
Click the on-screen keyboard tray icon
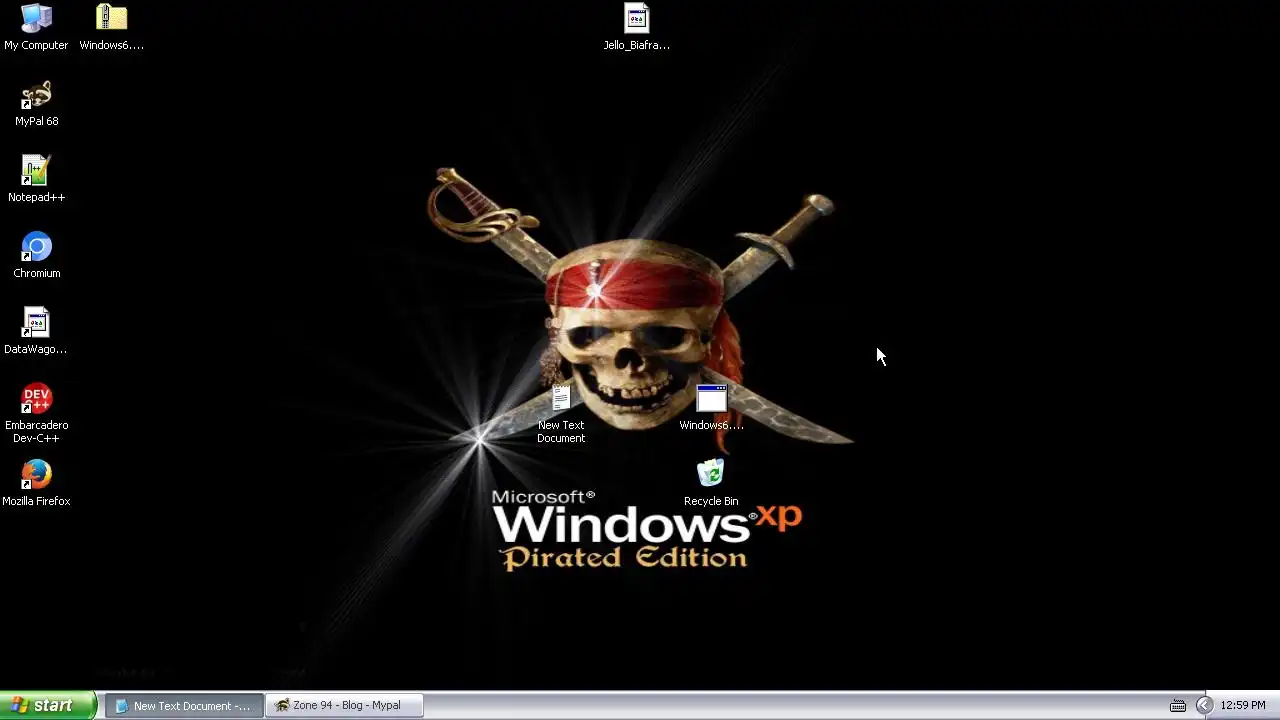click(1178, 705)
